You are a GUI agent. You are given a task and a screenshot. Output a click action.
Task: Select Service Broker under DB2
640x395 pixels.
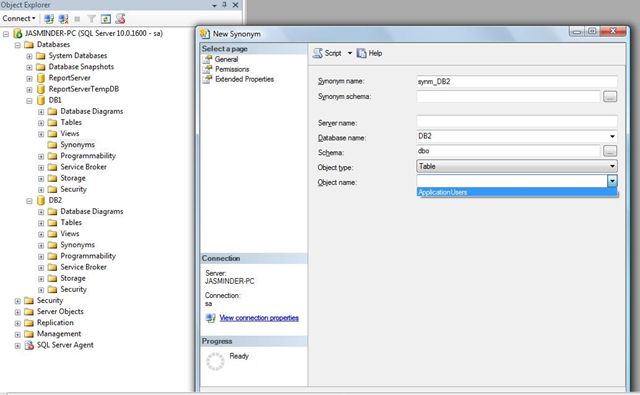83,267
